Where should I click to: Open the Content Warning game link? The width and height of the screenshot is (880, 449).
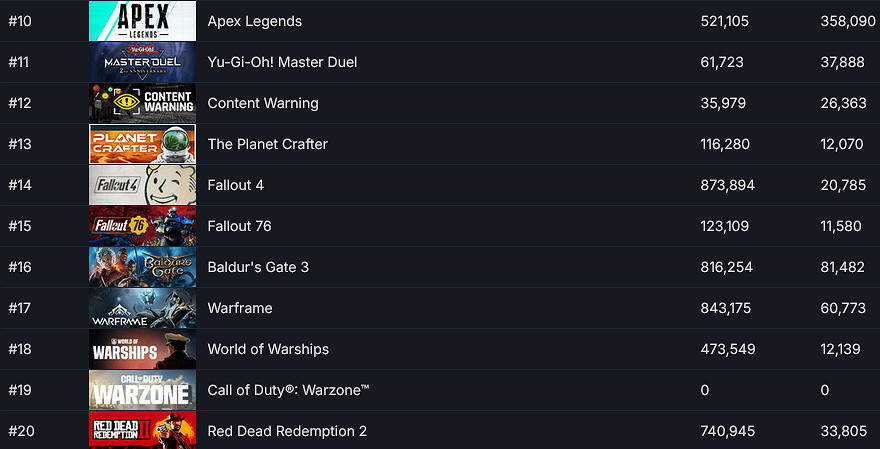coord(263,103)
